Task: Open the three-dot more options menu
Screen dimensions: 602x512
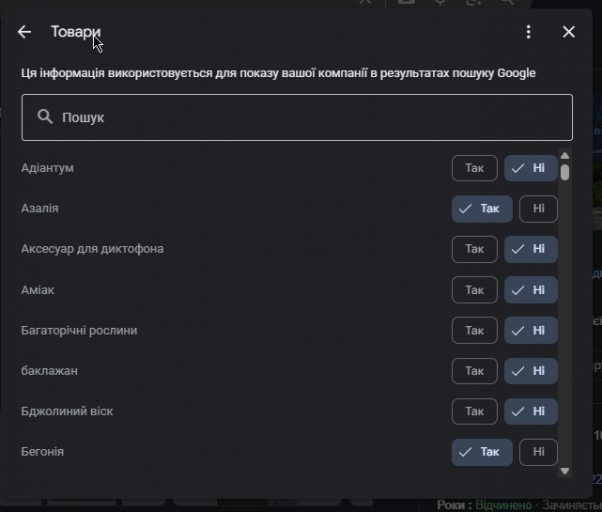Action: [x=529, y=32]
